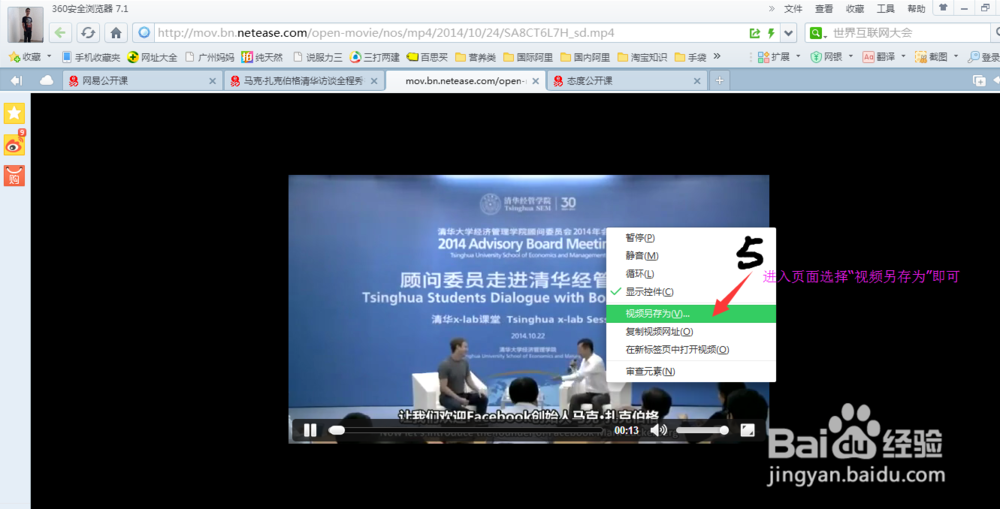Expand the address bar history dropdown
Viewport: 1000px width, 509px height.
[789, 33]
